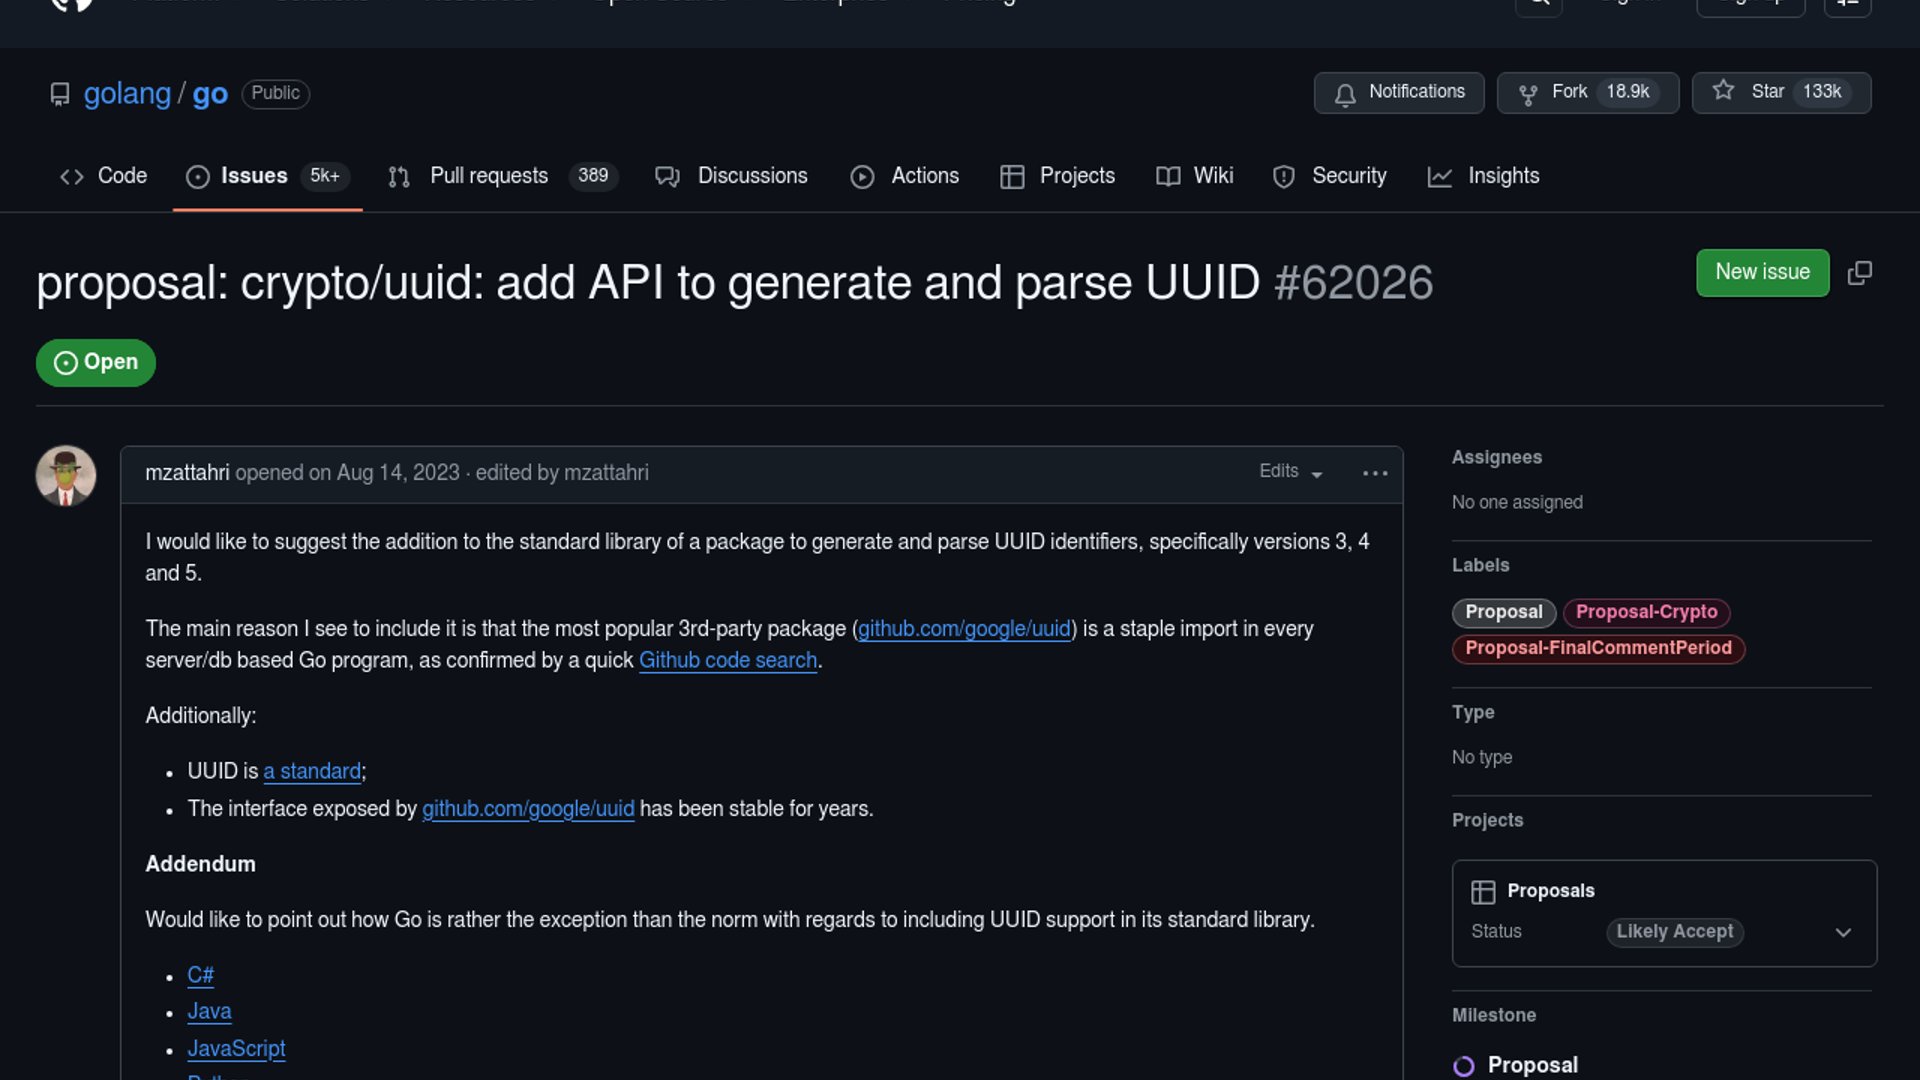Open the Github code search link

click(727, 661)
